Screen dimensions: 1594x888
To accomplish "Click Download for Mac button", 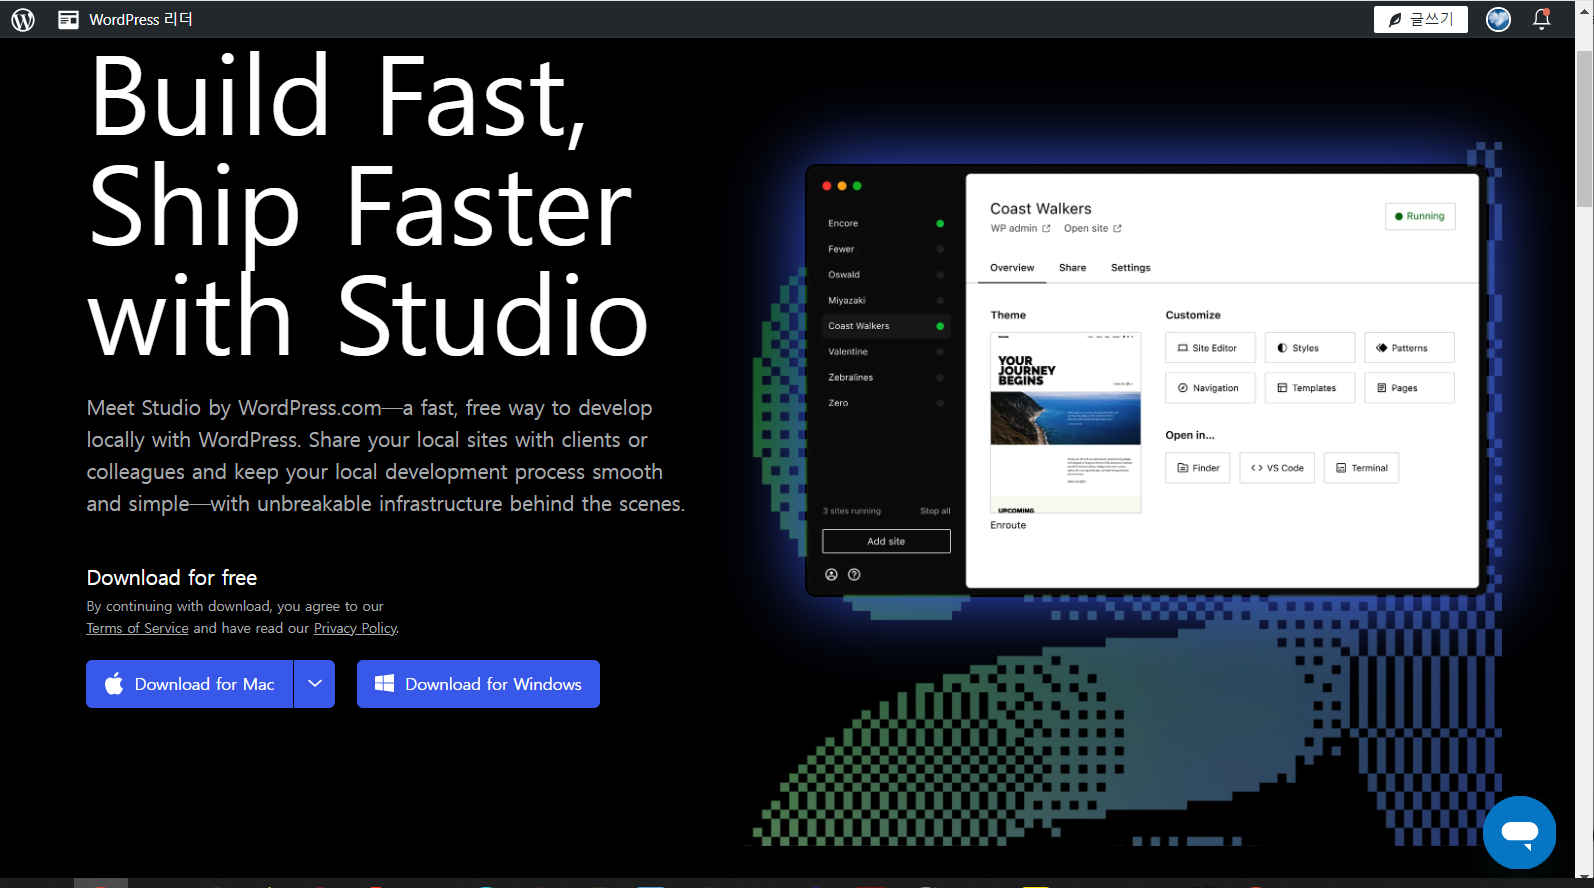I will [x=190, y=684].
